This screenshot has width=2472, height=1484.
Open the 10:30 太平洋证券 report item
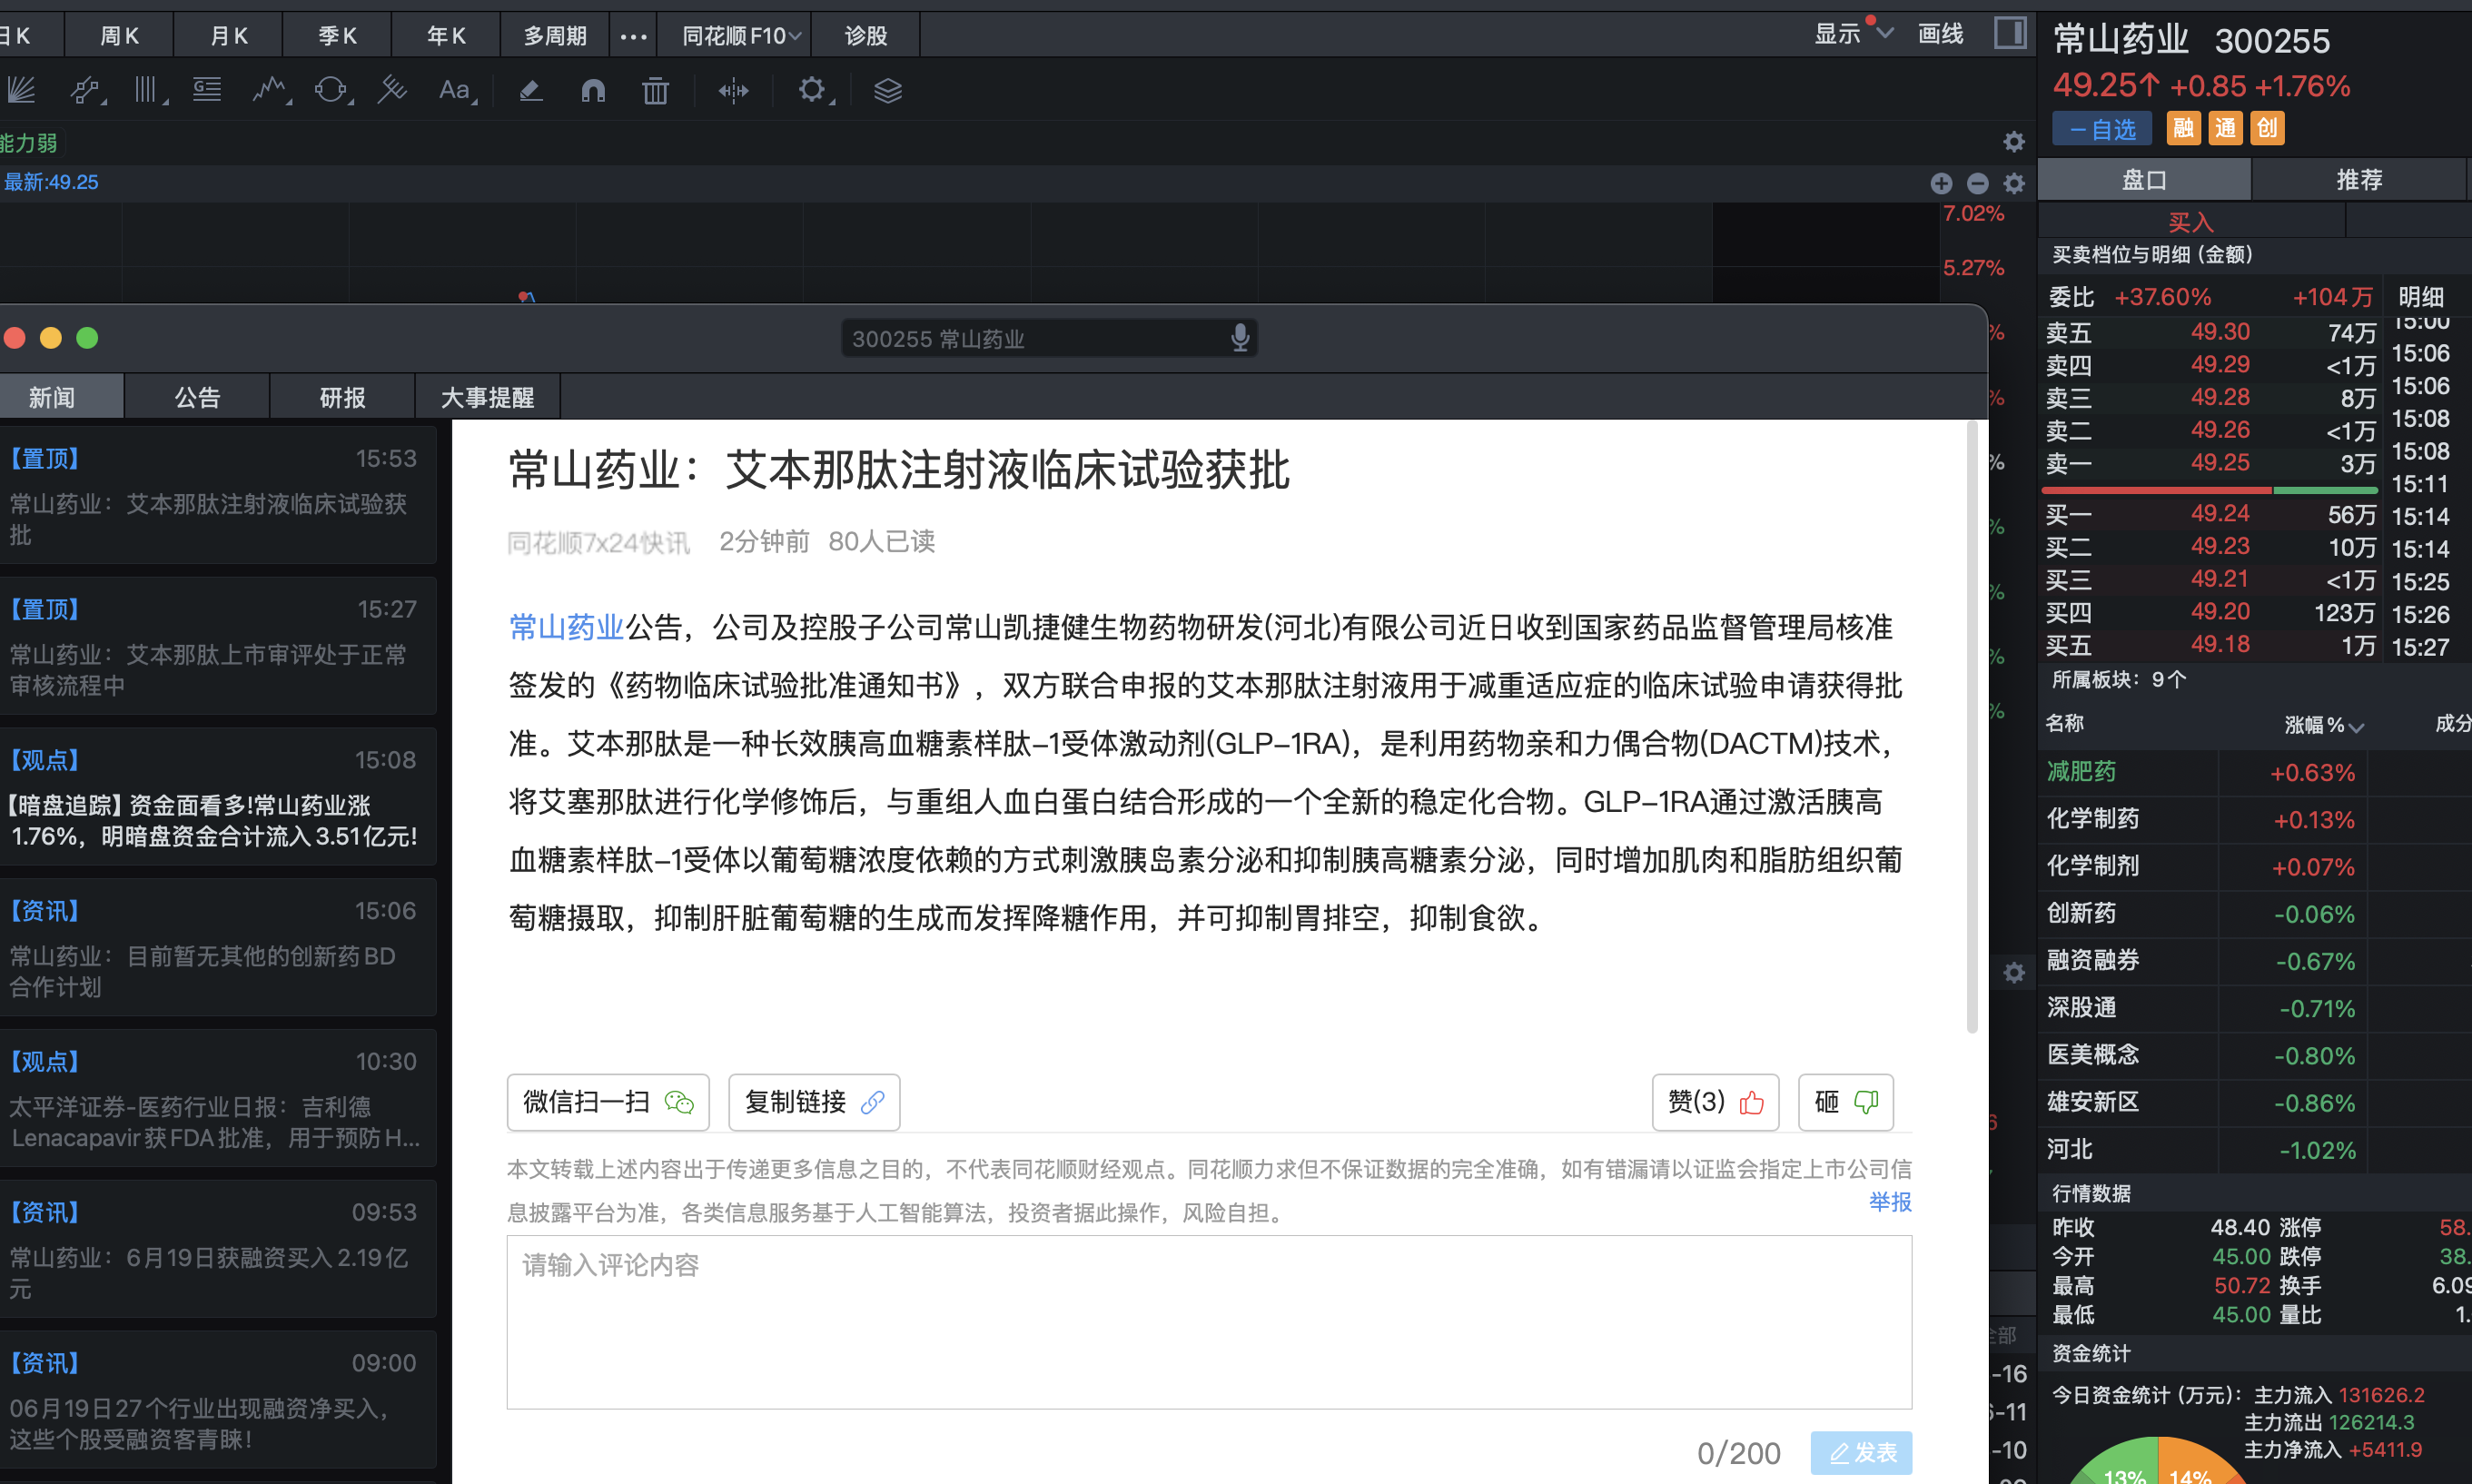click(217, 1099)
